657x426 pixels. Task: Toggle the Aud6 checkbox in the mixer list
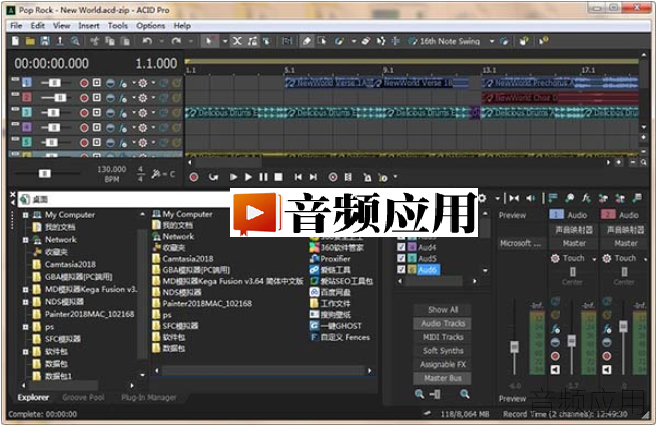[x=401, y=269]
